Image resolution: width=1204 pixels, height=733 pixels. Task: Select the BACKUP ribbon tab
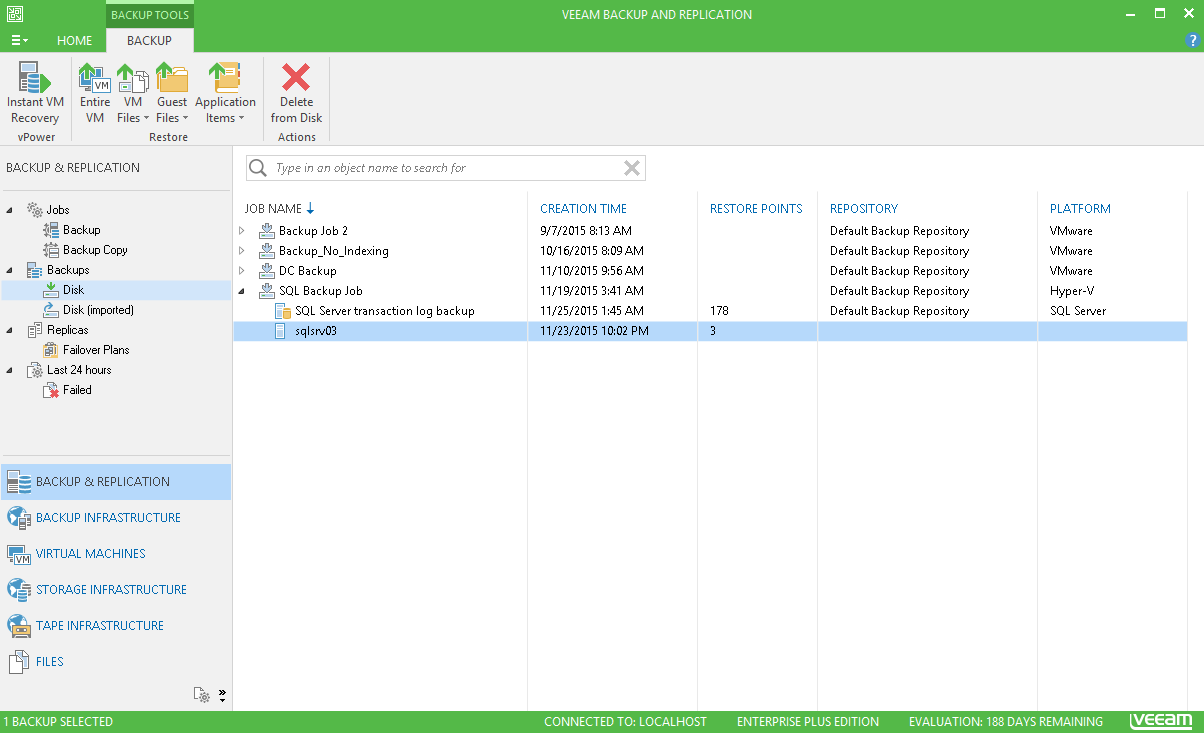[149, 41]
